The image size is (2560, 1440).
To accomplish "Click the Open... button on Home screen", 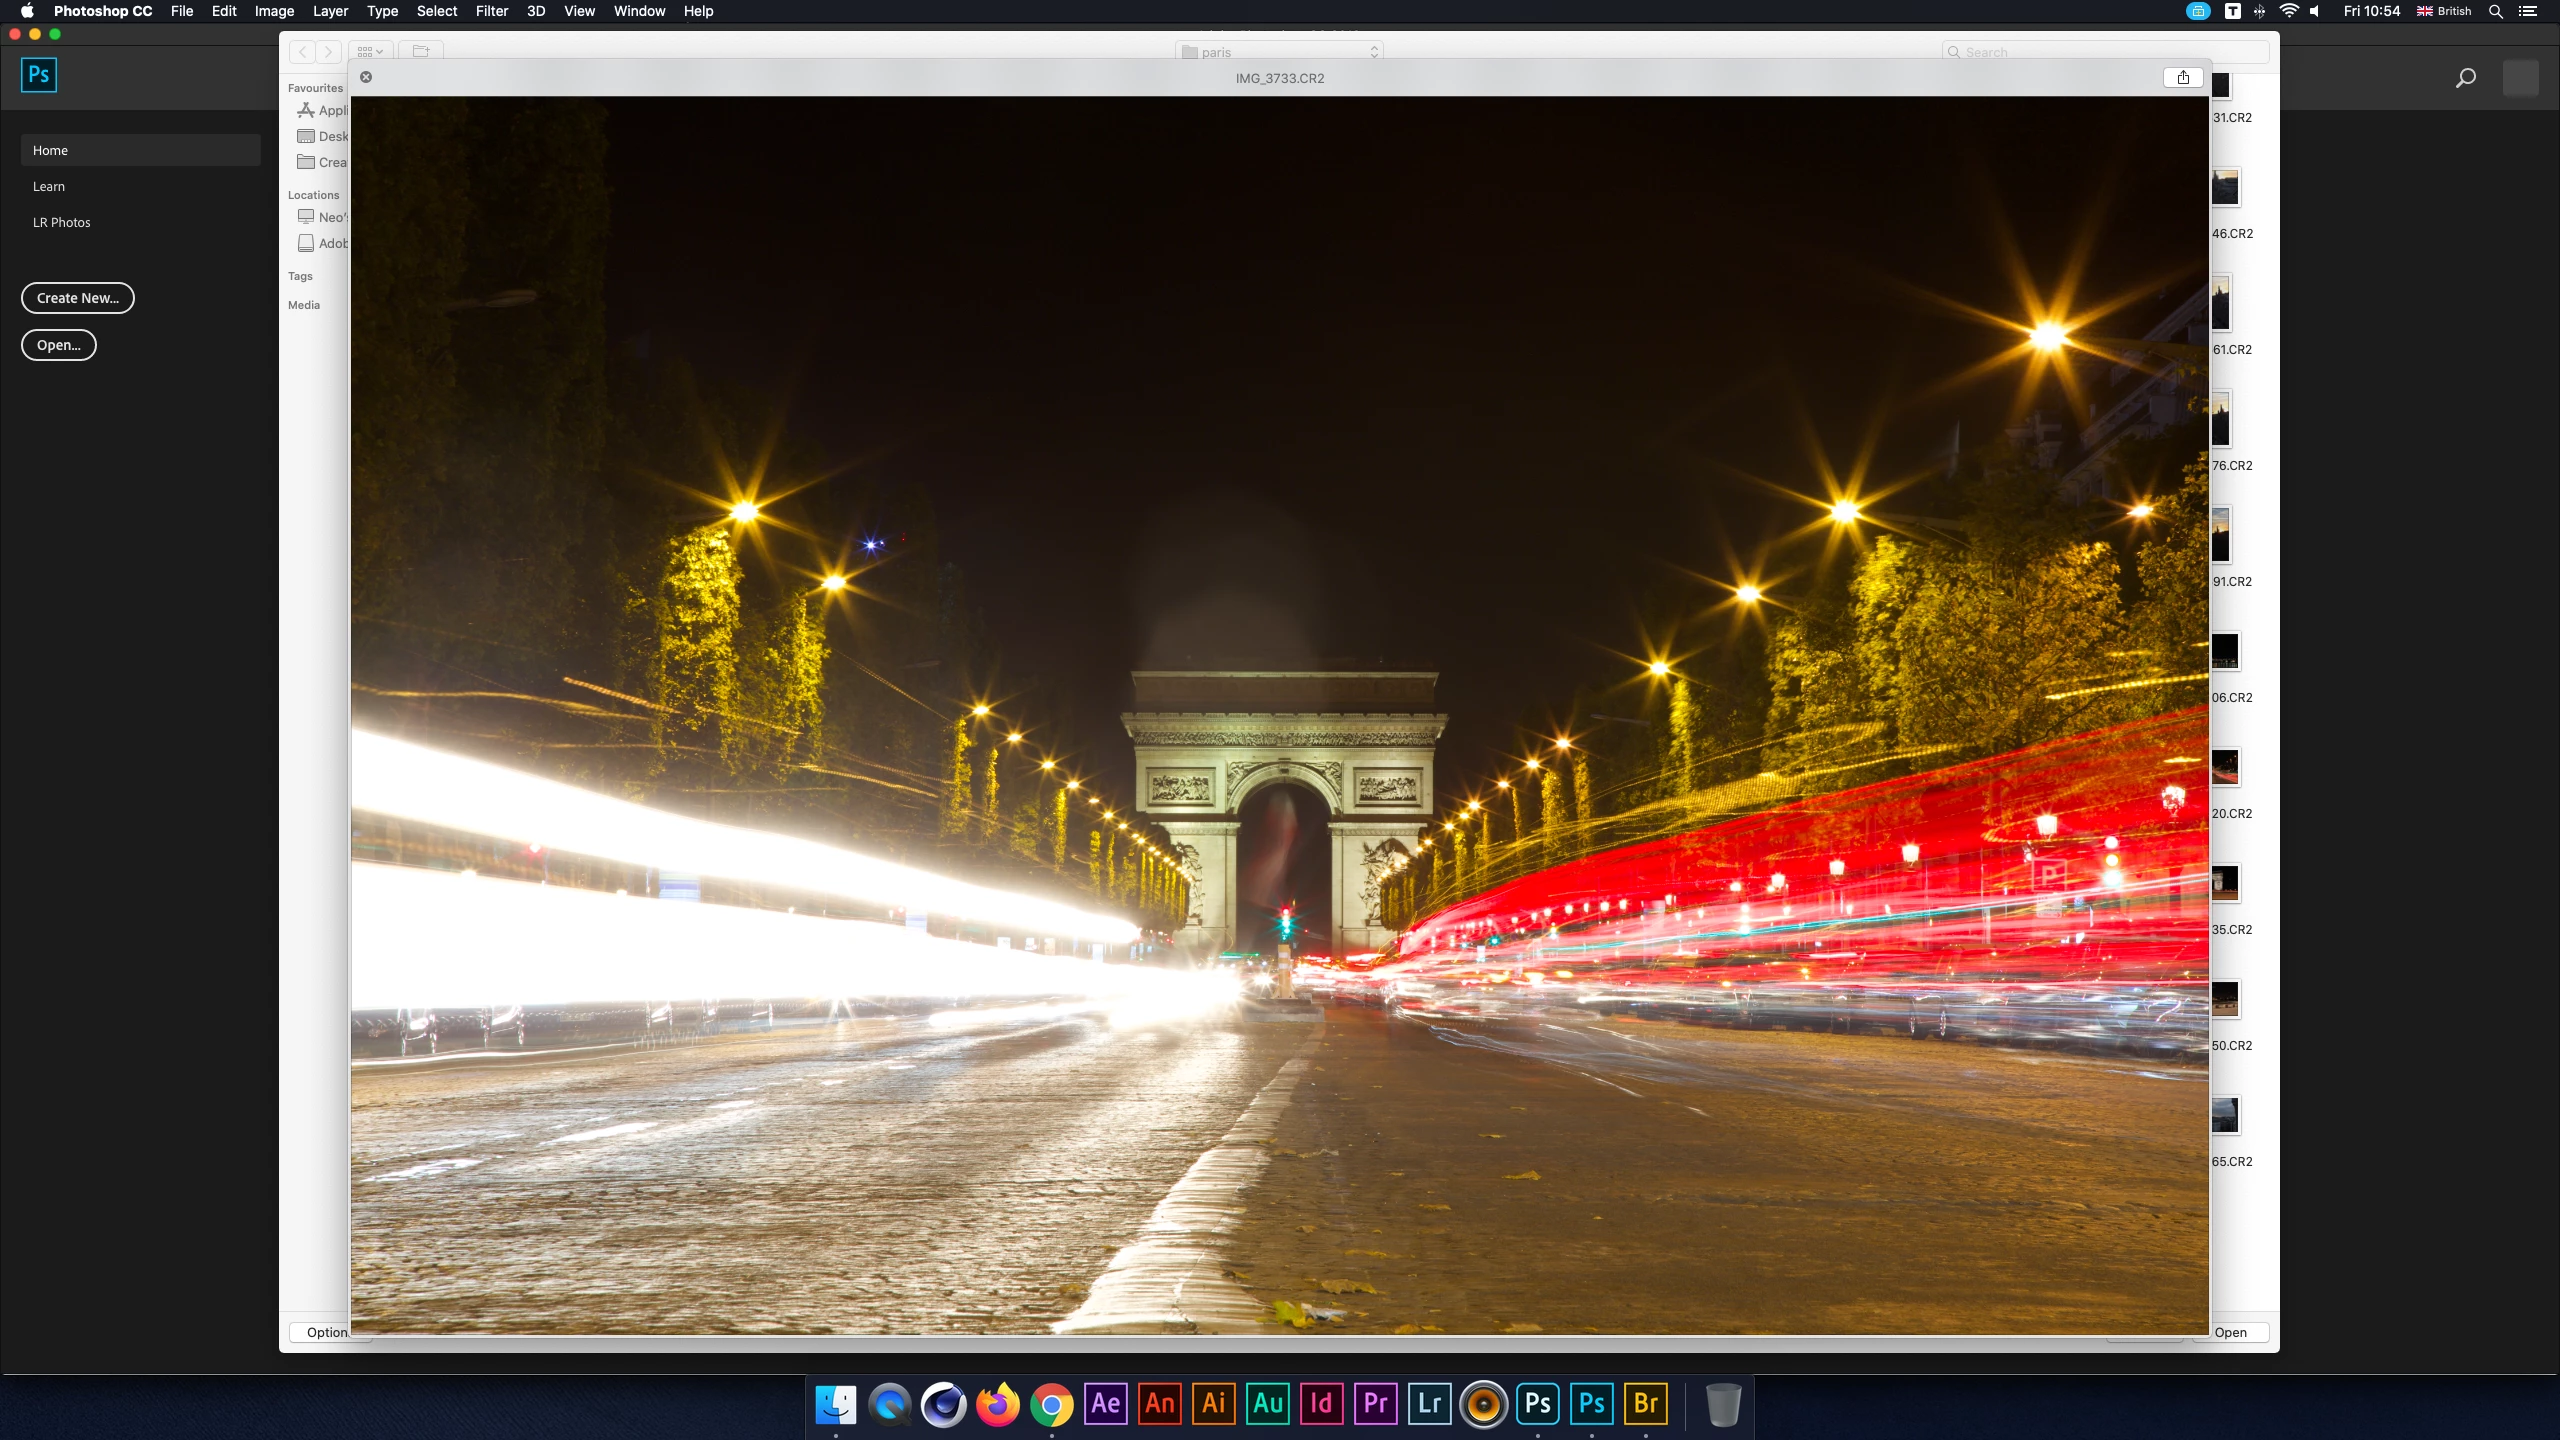I will tap(59, 345).
